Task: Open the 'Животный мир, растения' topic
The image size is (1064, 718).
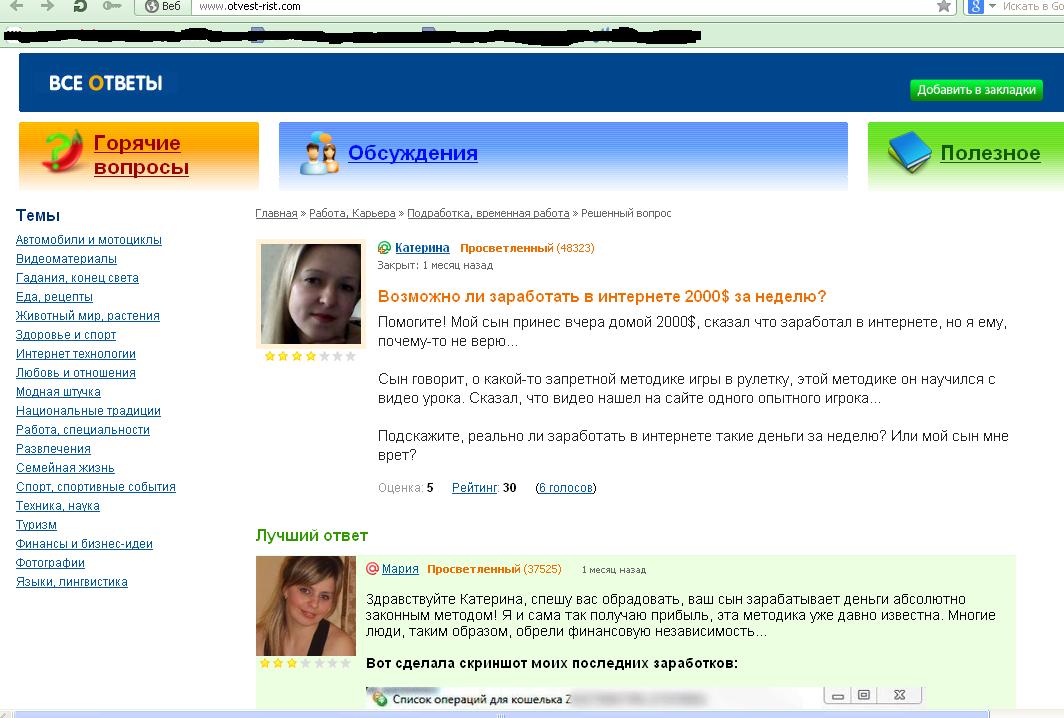Action: pos(88,316)
